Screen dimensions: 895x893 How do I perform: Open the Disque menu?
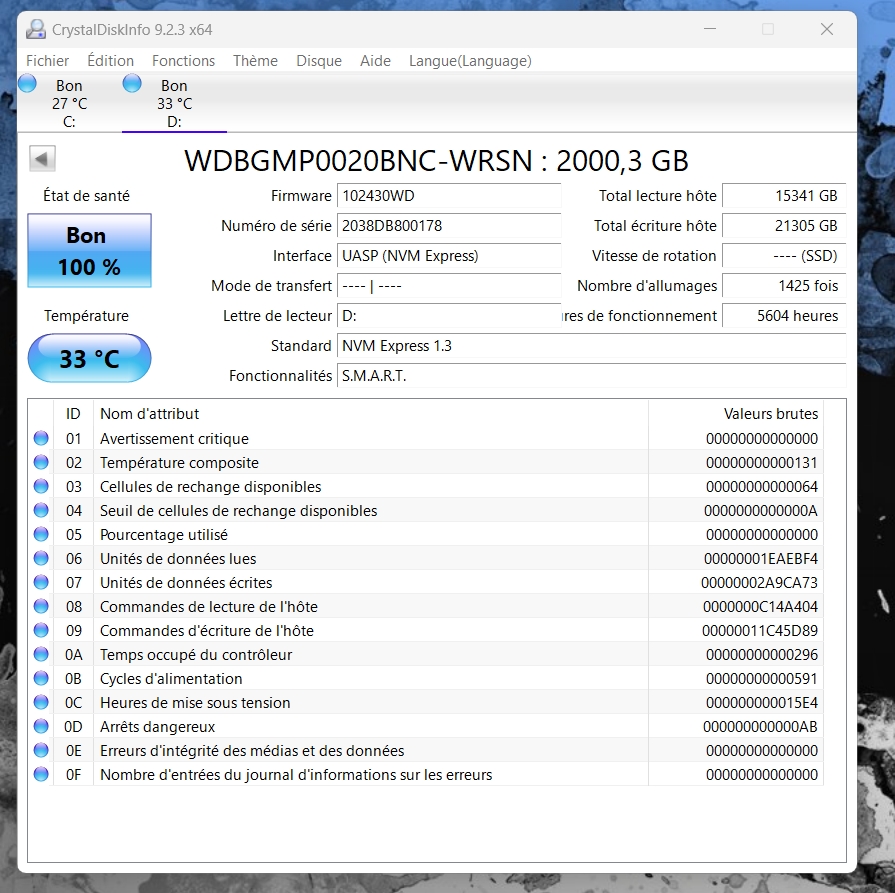tap(319, 61)
